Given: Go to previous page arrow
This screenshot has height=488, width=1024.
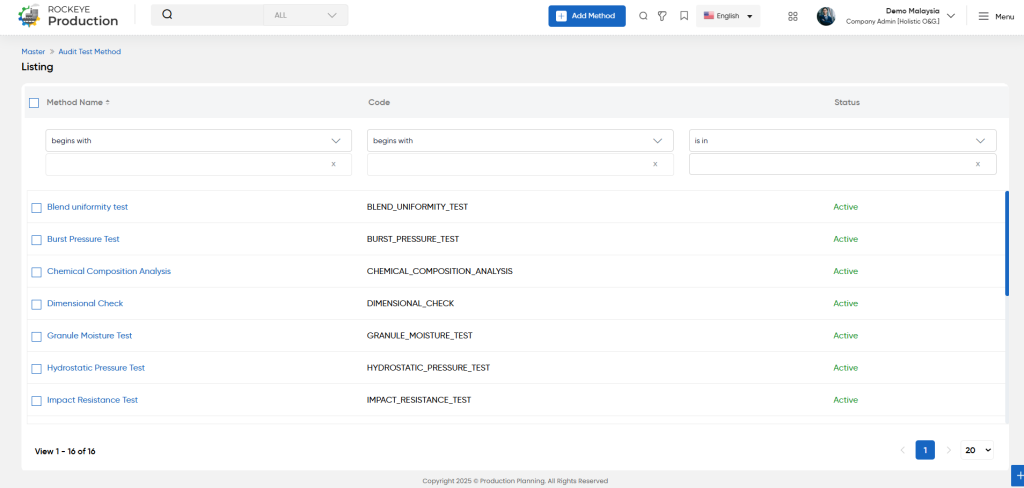Looking at the screenshot, I should (903, 450).
